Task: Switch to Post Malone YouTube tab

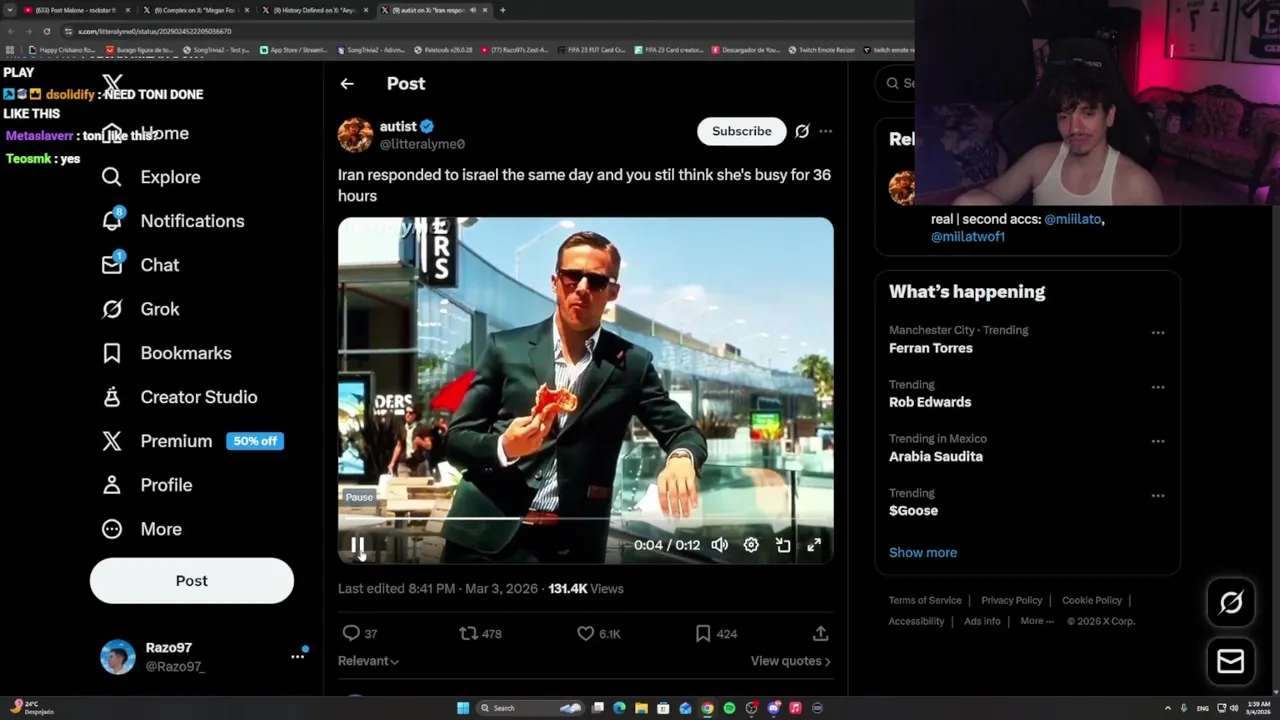Action: point(76,10)
